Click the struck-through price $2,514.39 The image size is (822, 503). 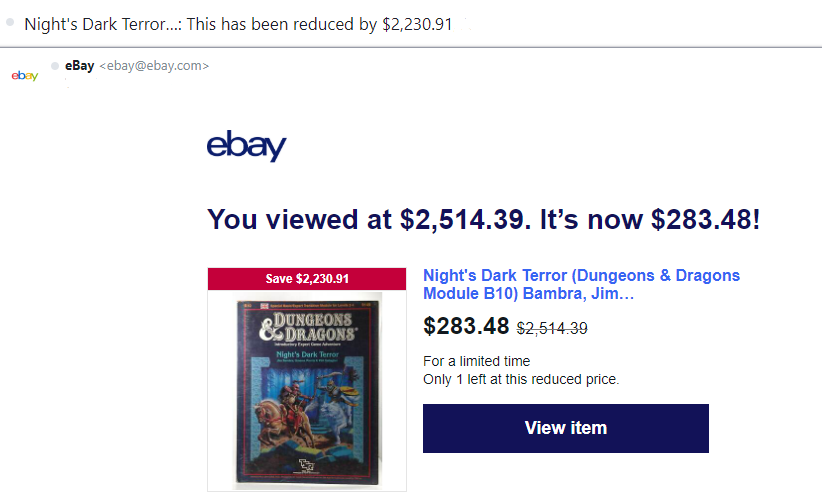click(x=551, y=328)
